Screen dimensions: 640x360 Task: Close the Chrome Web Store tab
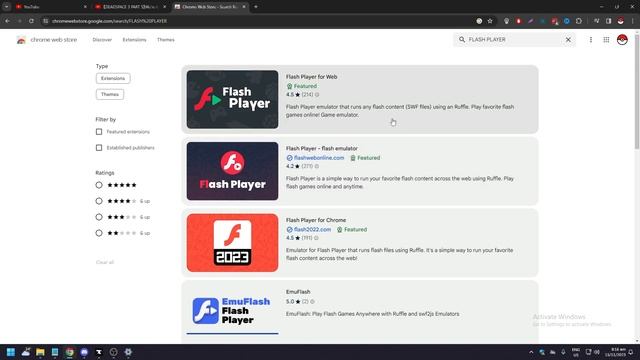click(244, 7)
